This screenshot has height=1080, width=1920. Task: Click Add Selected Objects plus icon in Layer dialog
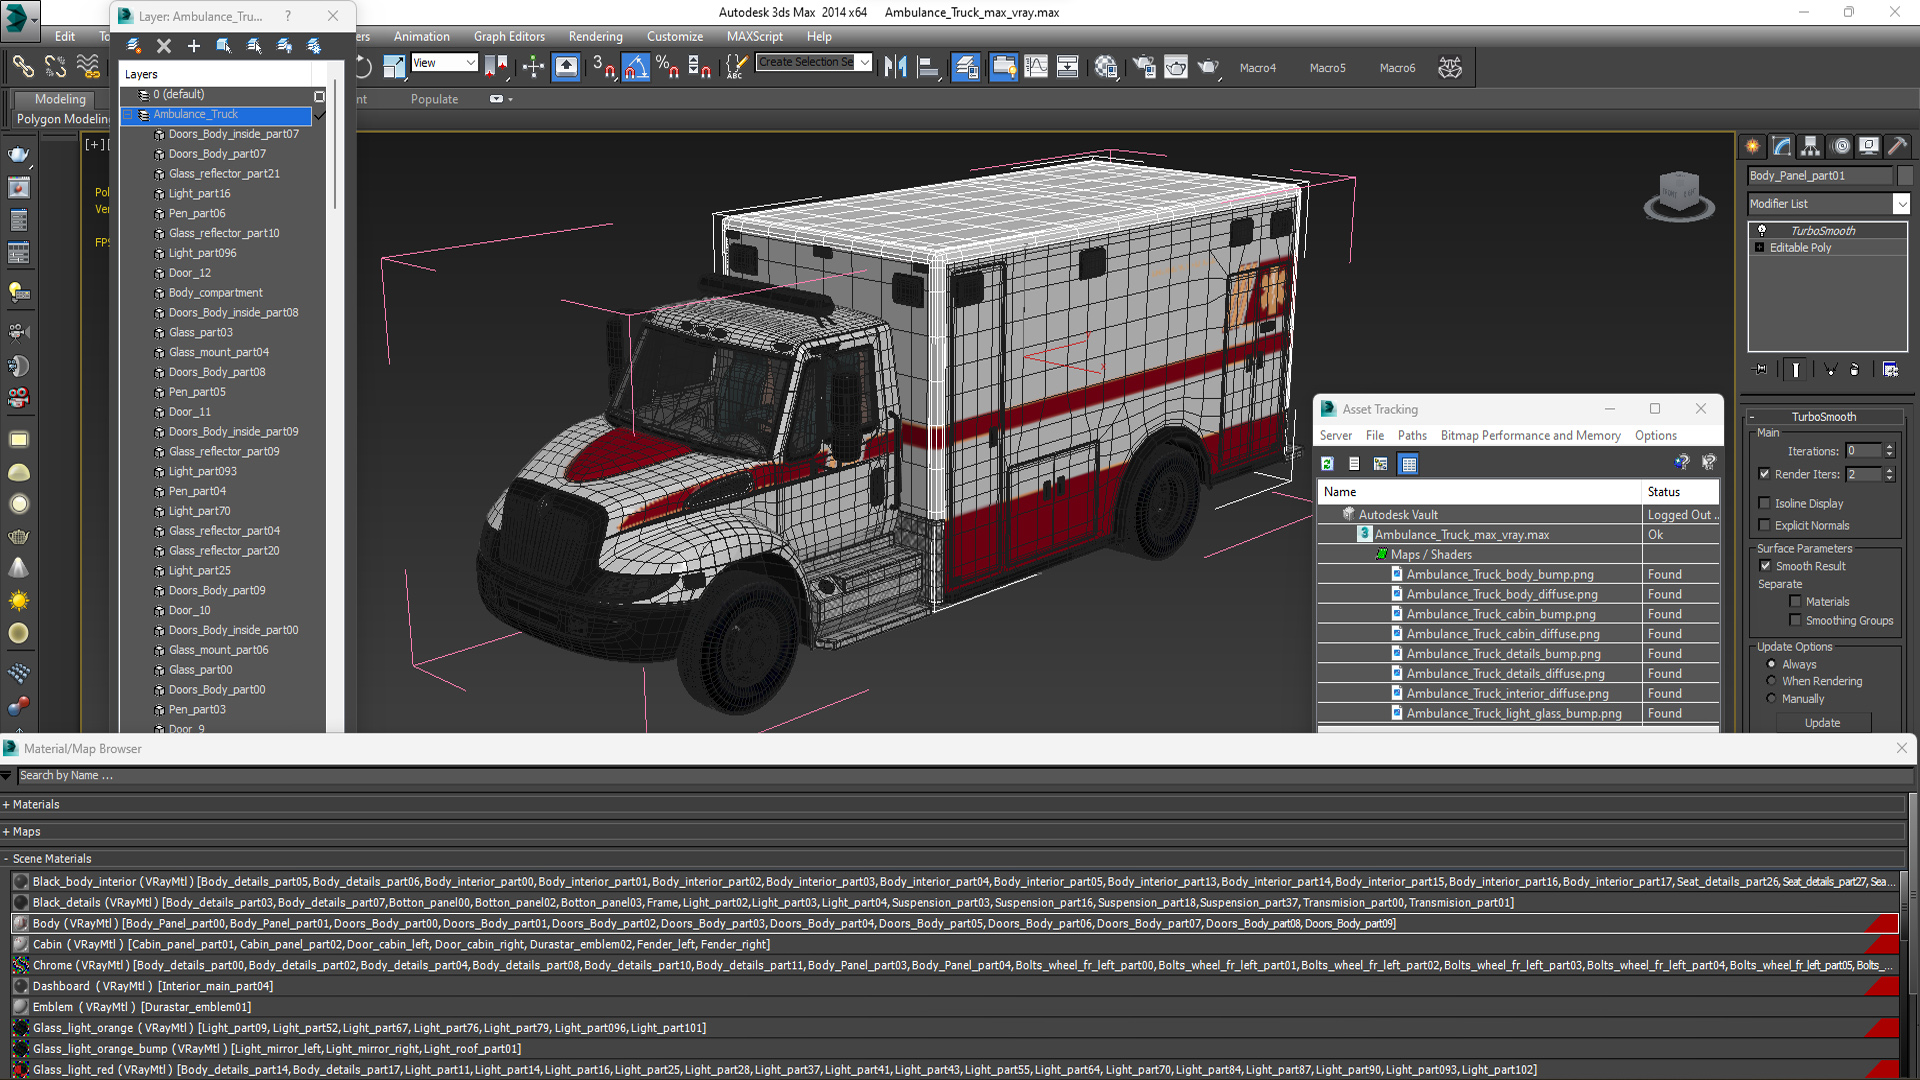tap(194, 46)
